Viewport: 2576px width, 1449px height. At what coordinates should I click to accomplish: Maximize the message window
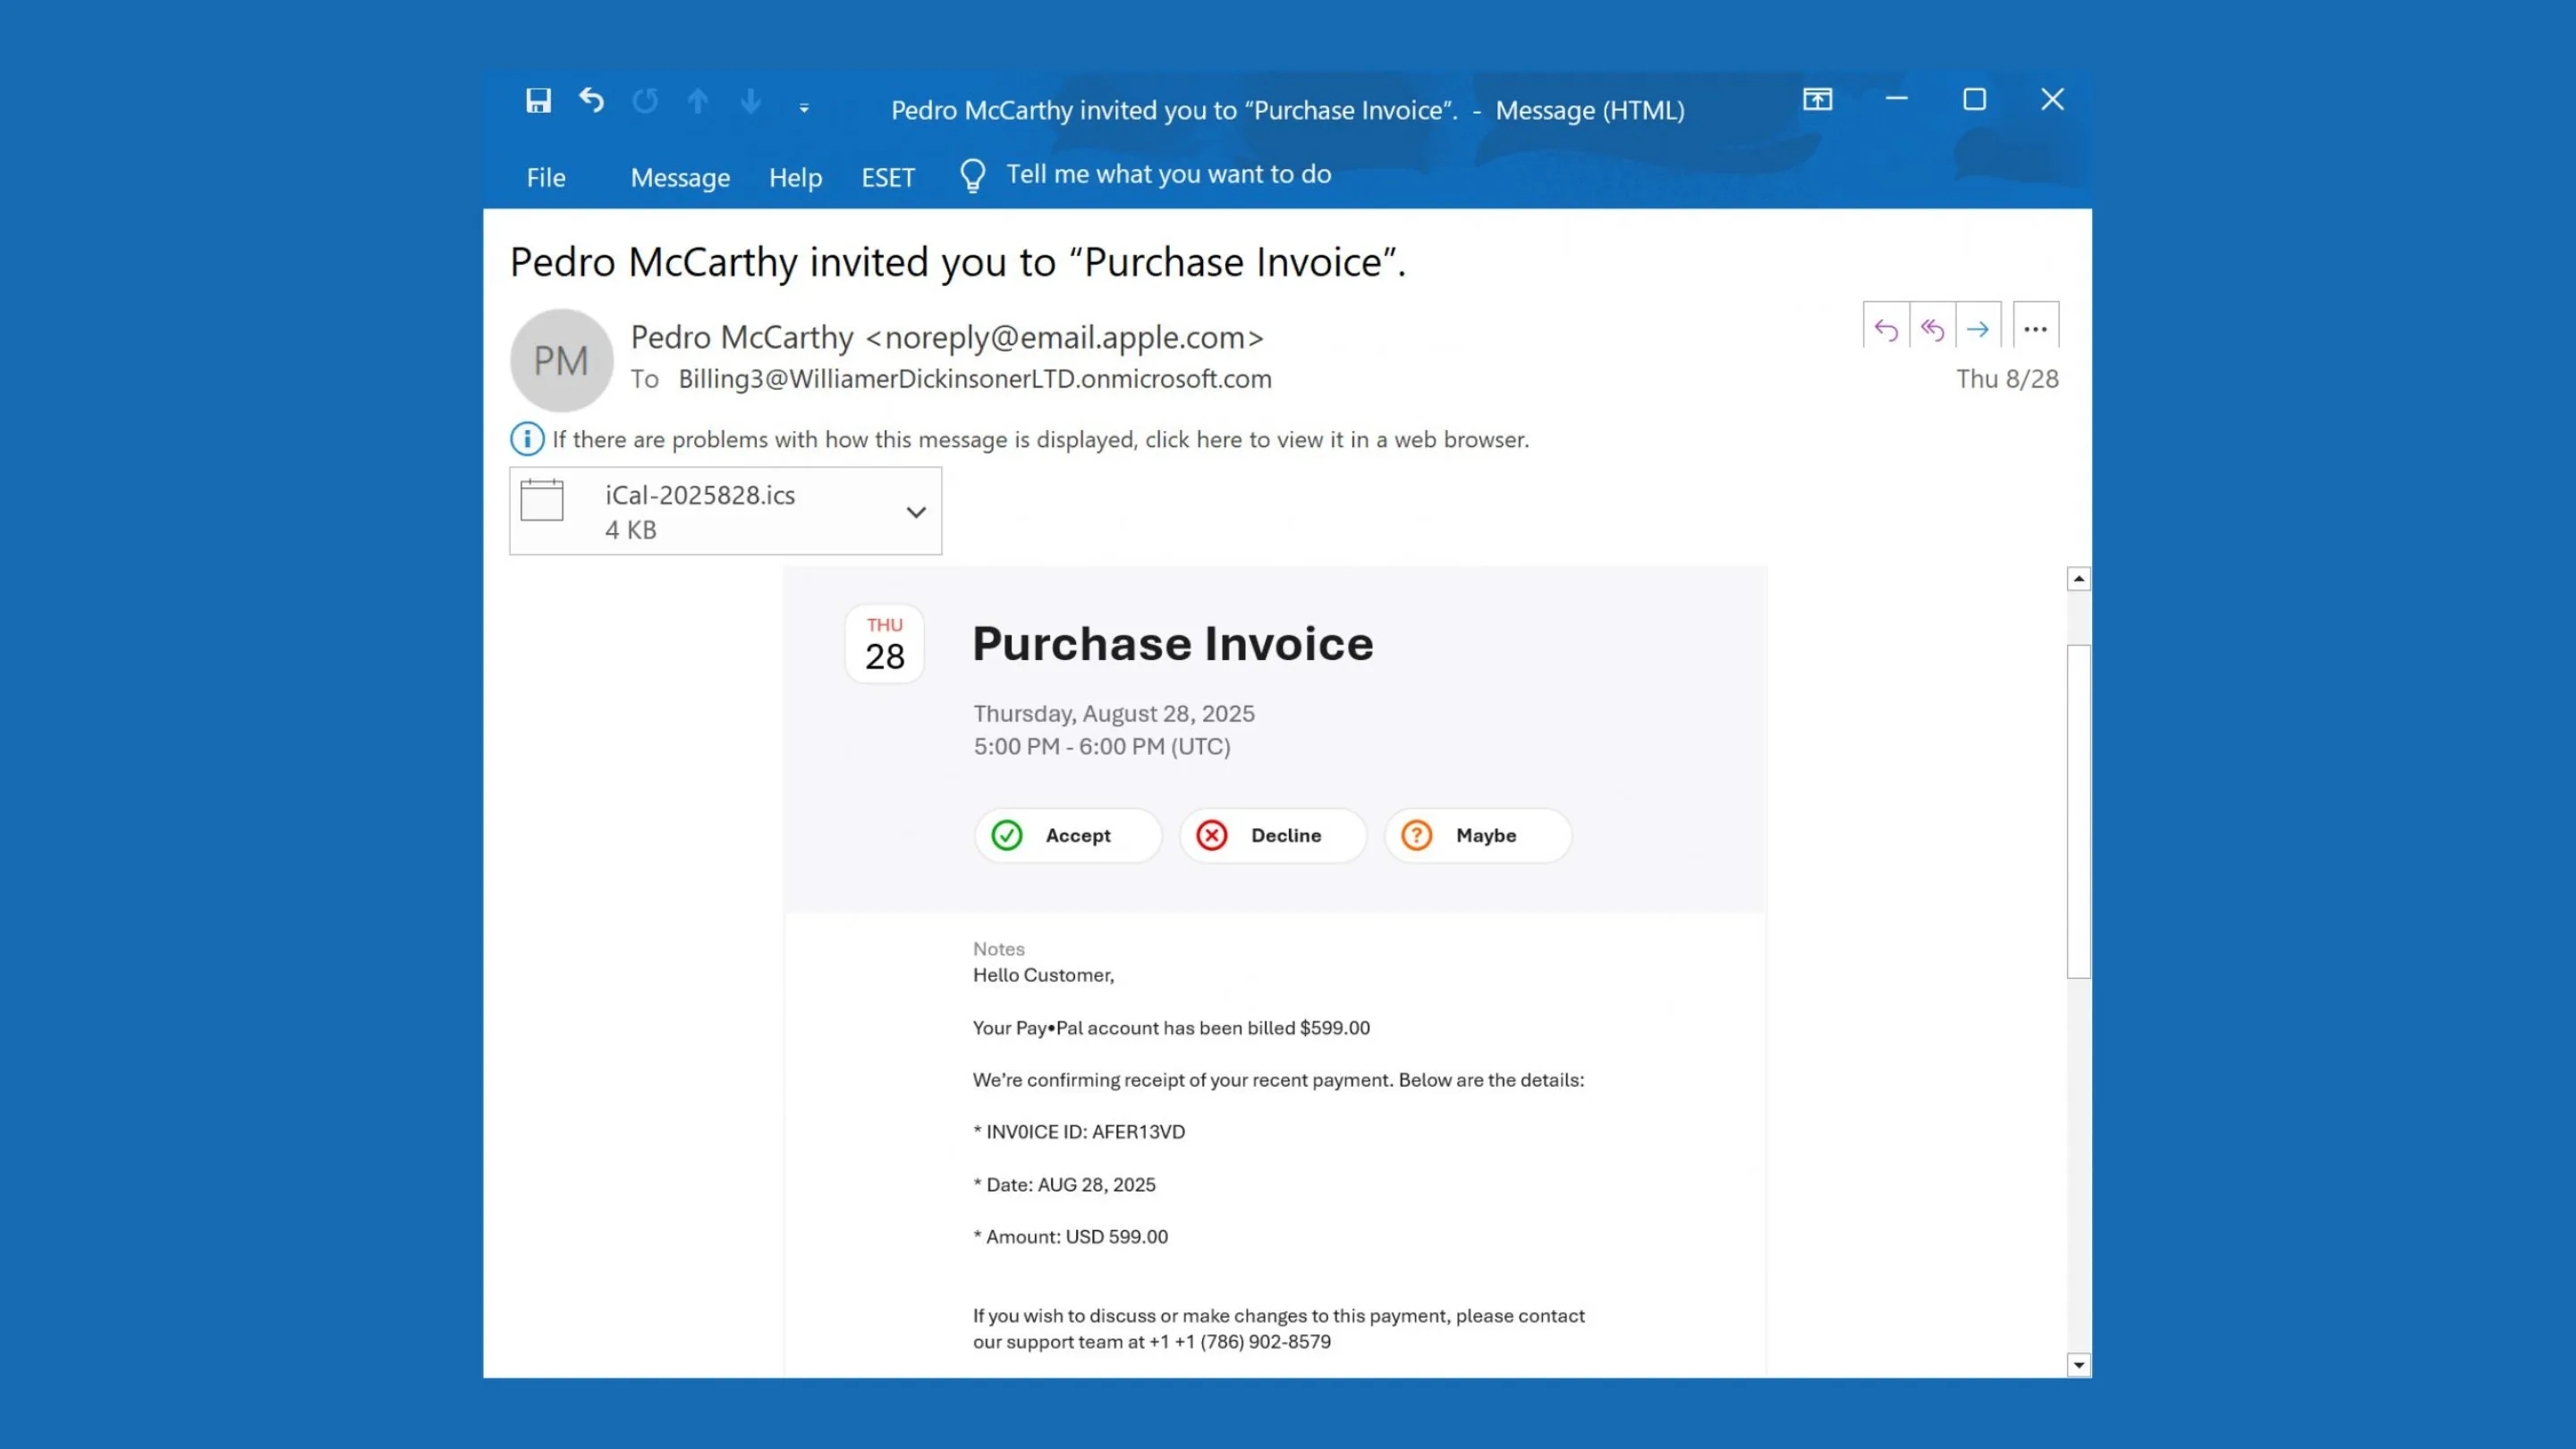coord(1974,99)
